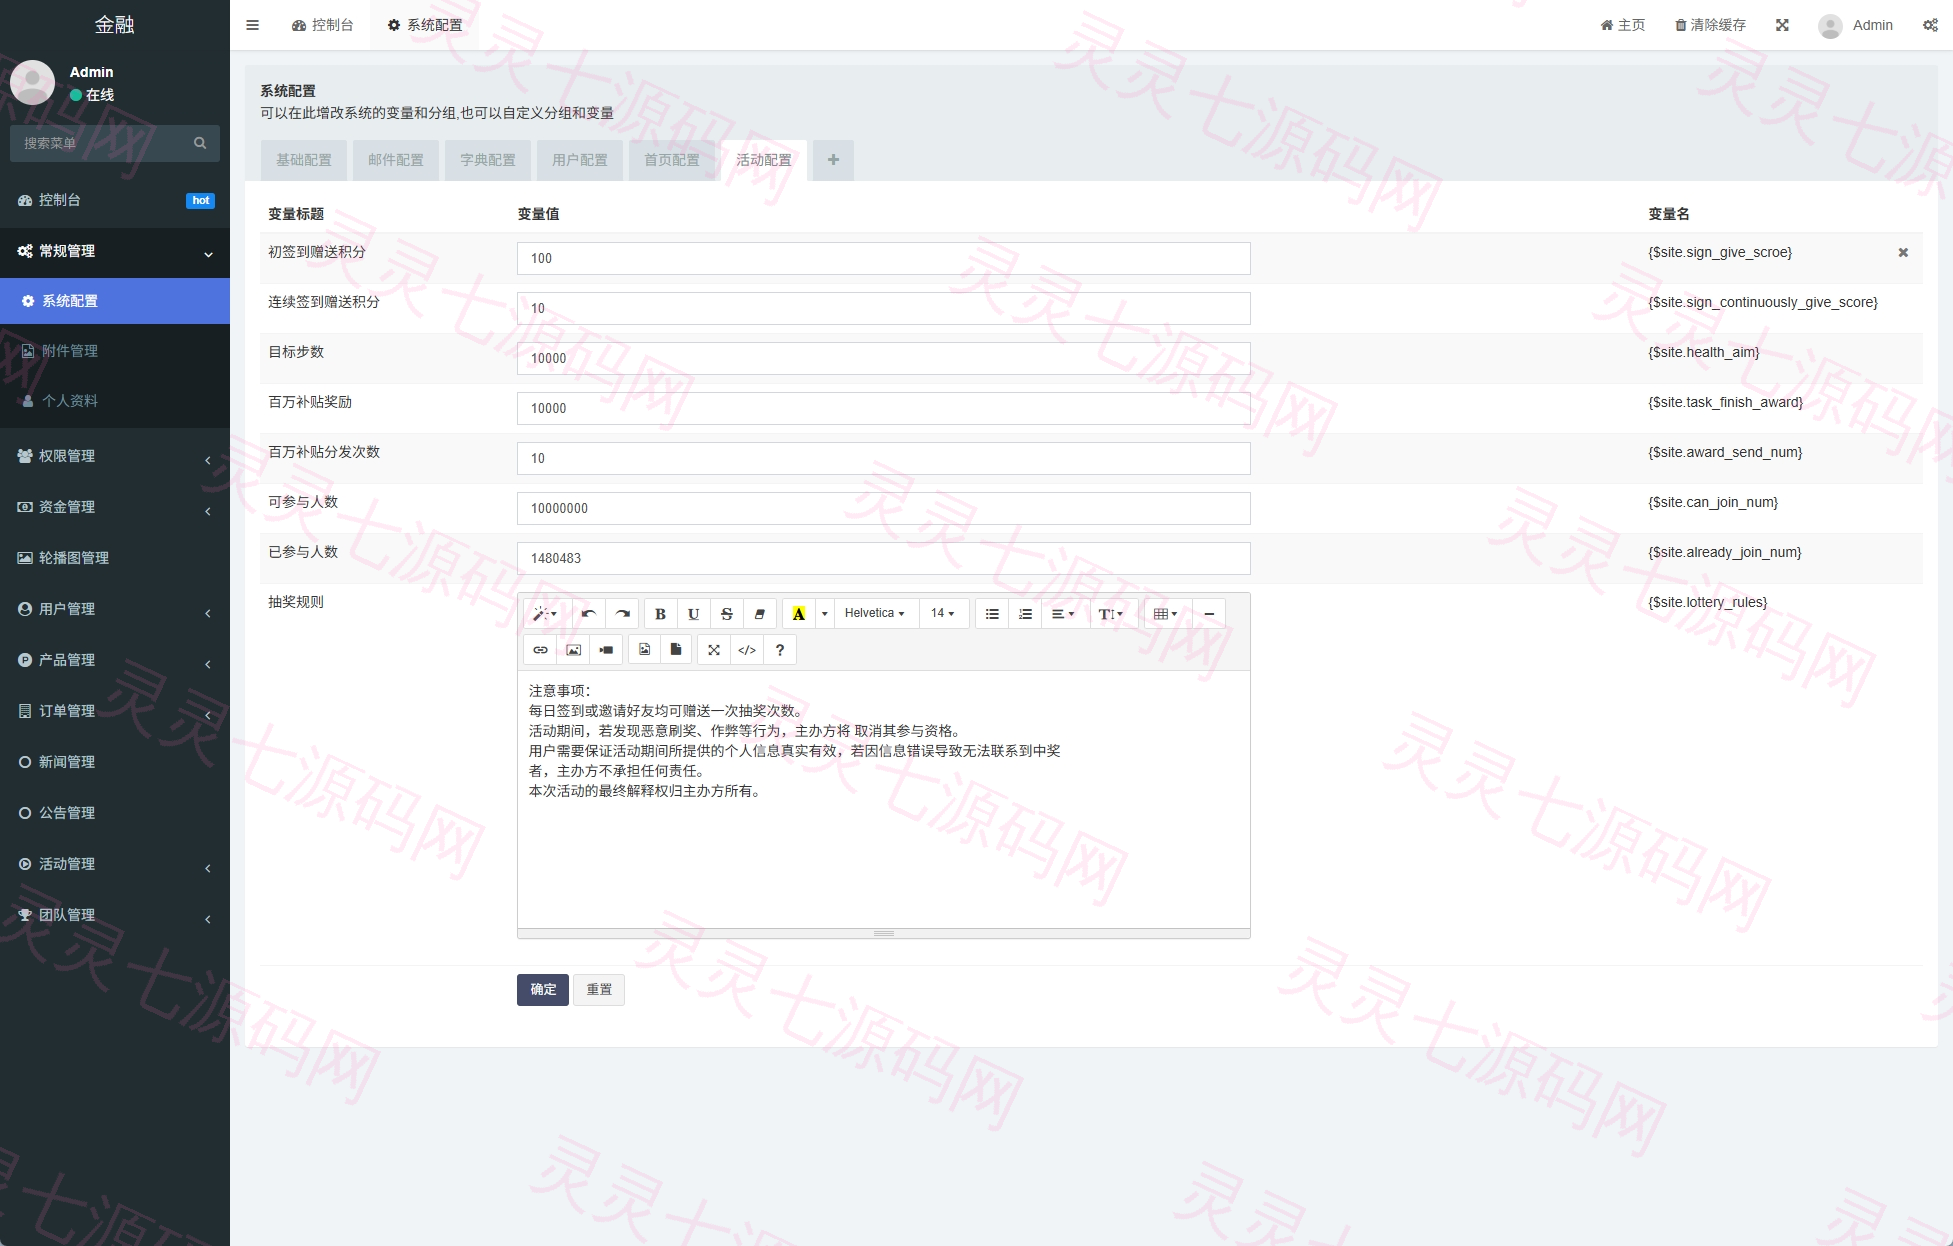Screen dimensions: 1953x1246
Task: Switch to the 邮件配置 tab
Action: tap(396, 160)
